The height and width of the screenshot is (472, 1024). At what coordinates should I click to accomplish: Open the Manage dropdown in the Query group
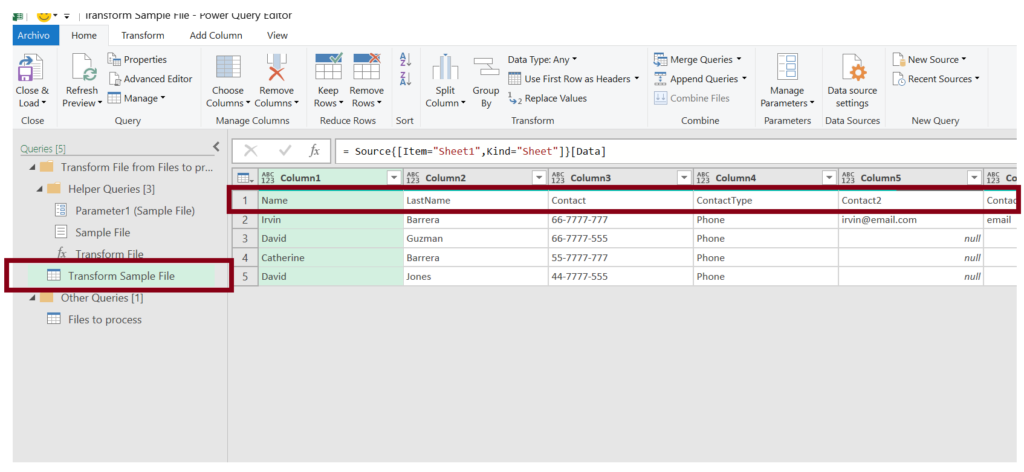(137, 99)
